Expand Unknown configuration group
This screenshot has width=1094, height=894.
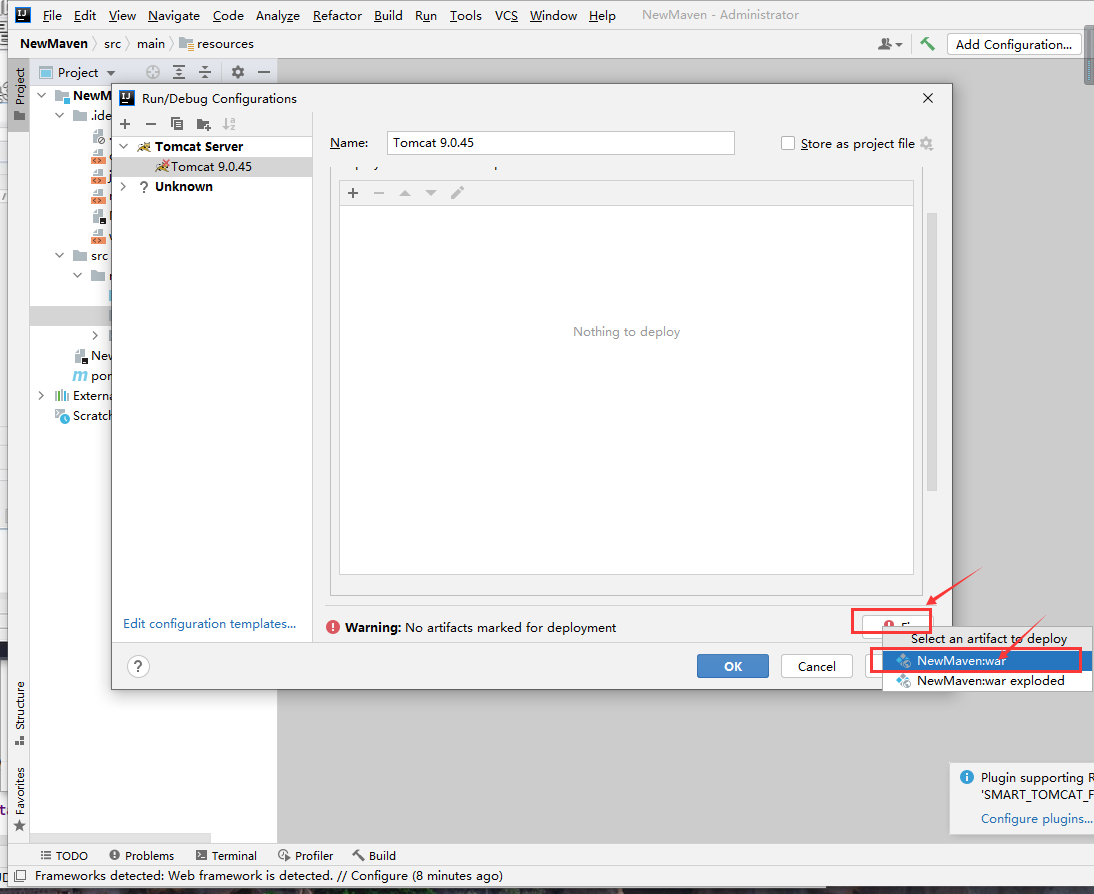pos(124,186)
